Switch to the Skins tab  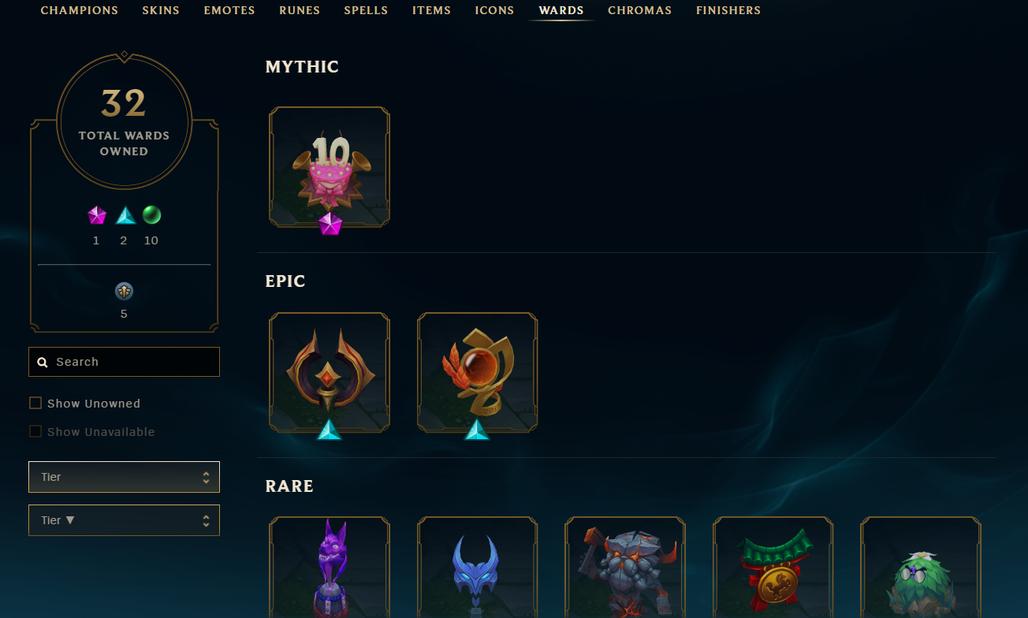pos(161,10)
